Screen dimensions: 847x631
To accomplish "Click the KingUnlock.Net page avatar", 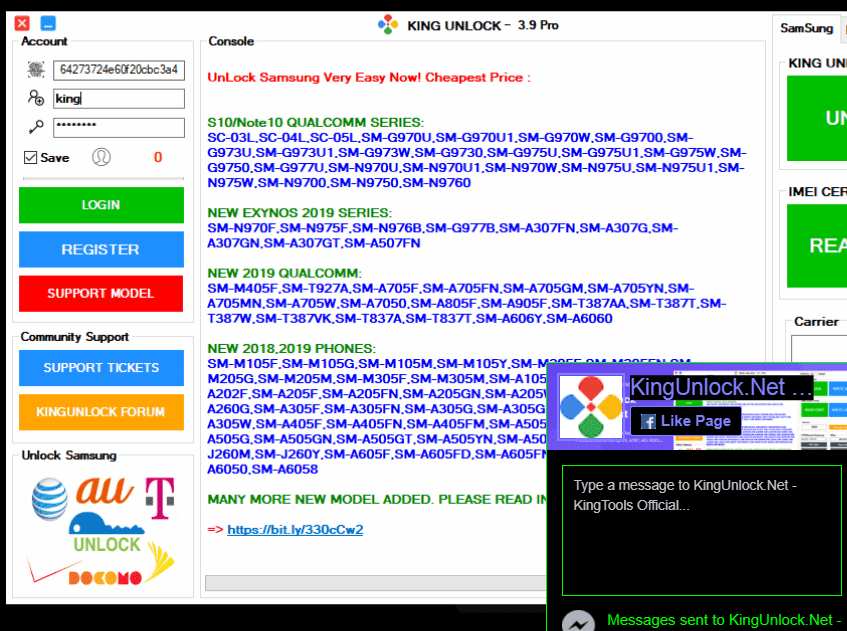I will 590,407.
